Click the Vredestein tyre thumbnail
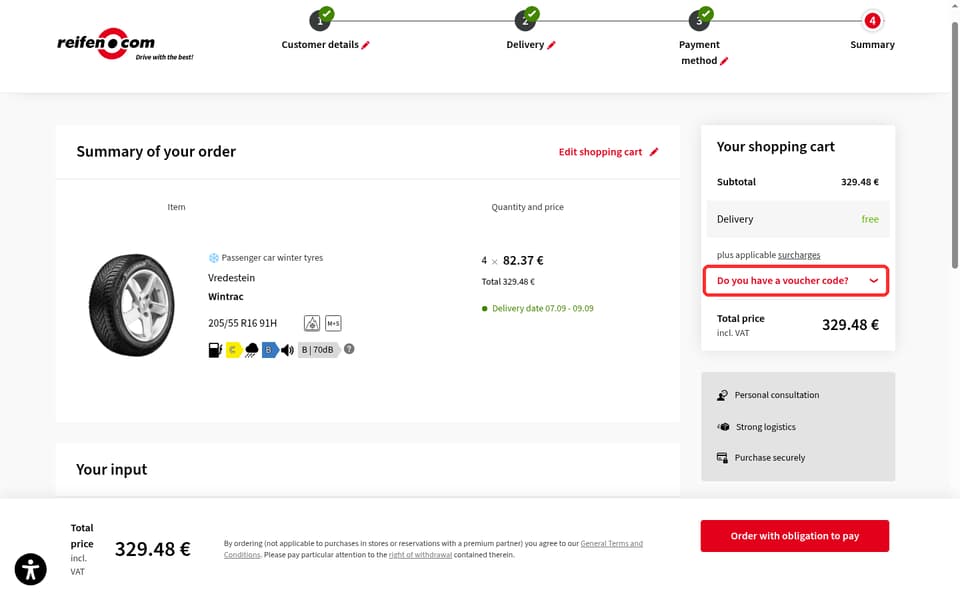The width and height of the screenshot is (960, 600). 132,305
